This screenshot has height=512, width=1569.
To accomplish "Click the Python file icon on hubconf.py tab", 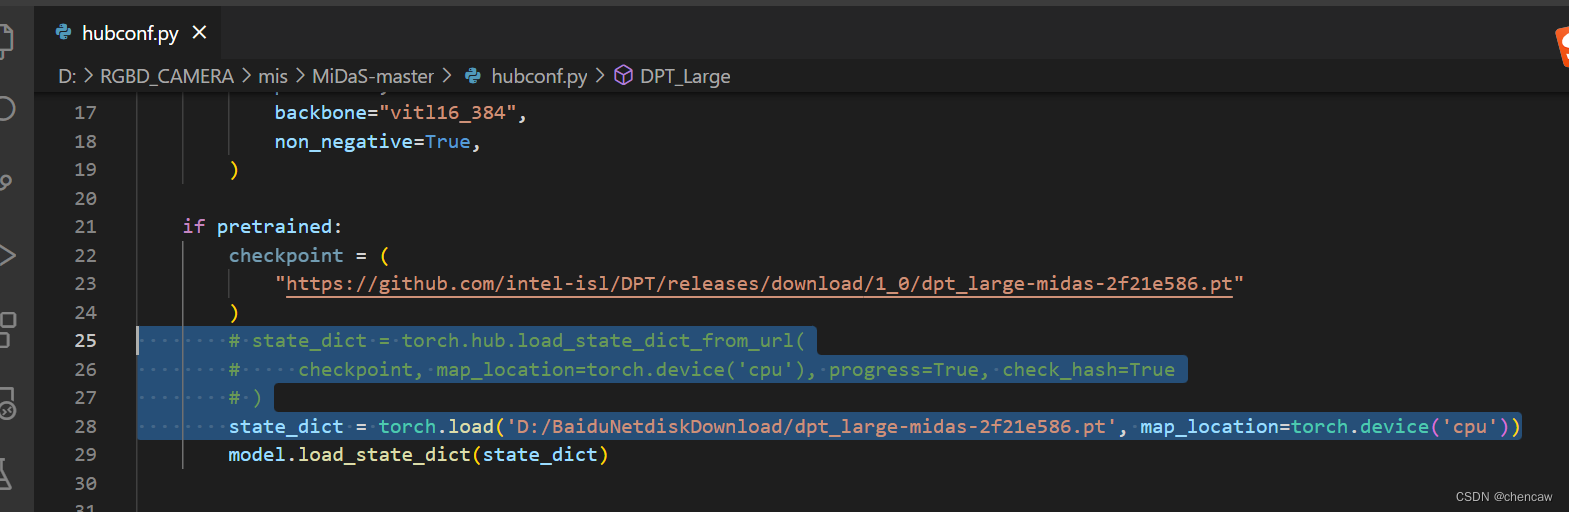I will pyautogui.click(x=64, y=33).
